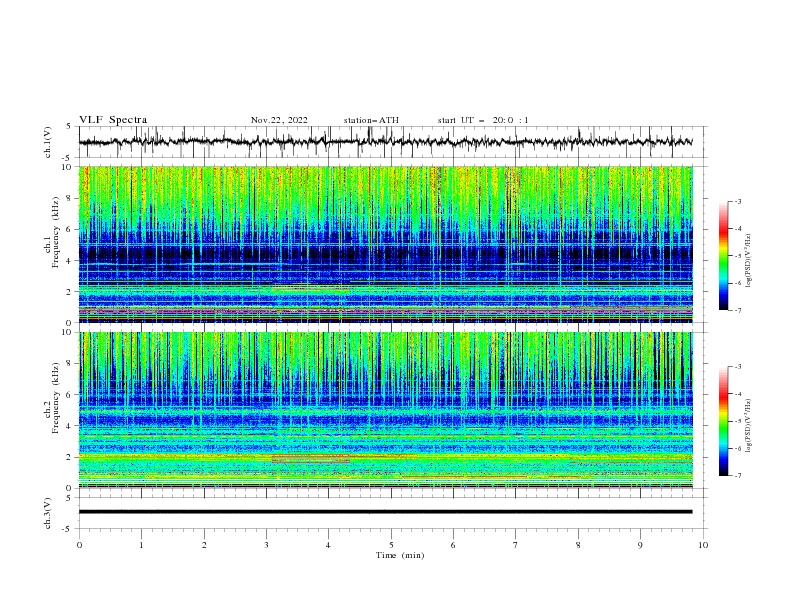Viewport: 792px width, 612px height.
Task: Click ch.1 color scale log(PSD) label
Action: [x=749, y=260]
